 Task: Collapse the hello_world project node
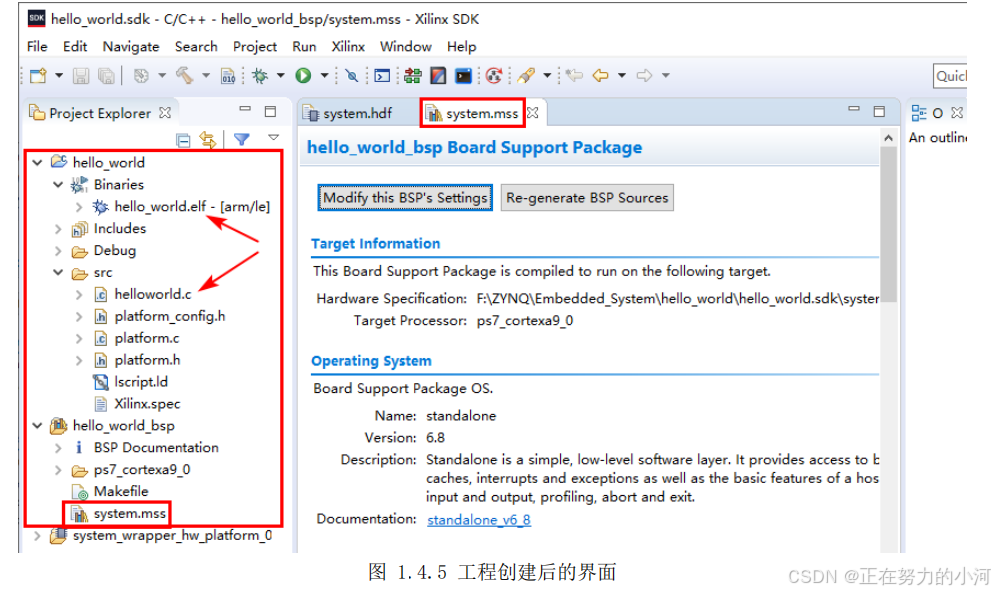tap(37, 162)
